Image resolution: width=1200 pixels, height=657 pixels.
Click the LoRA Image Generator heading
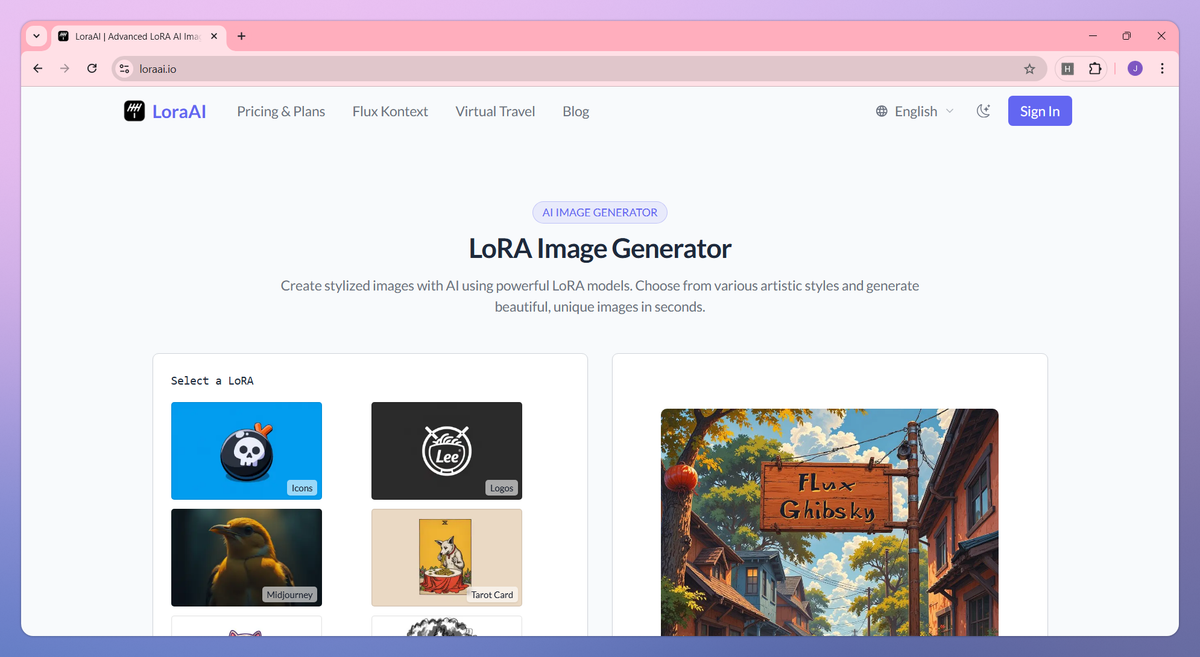(600, 248)
